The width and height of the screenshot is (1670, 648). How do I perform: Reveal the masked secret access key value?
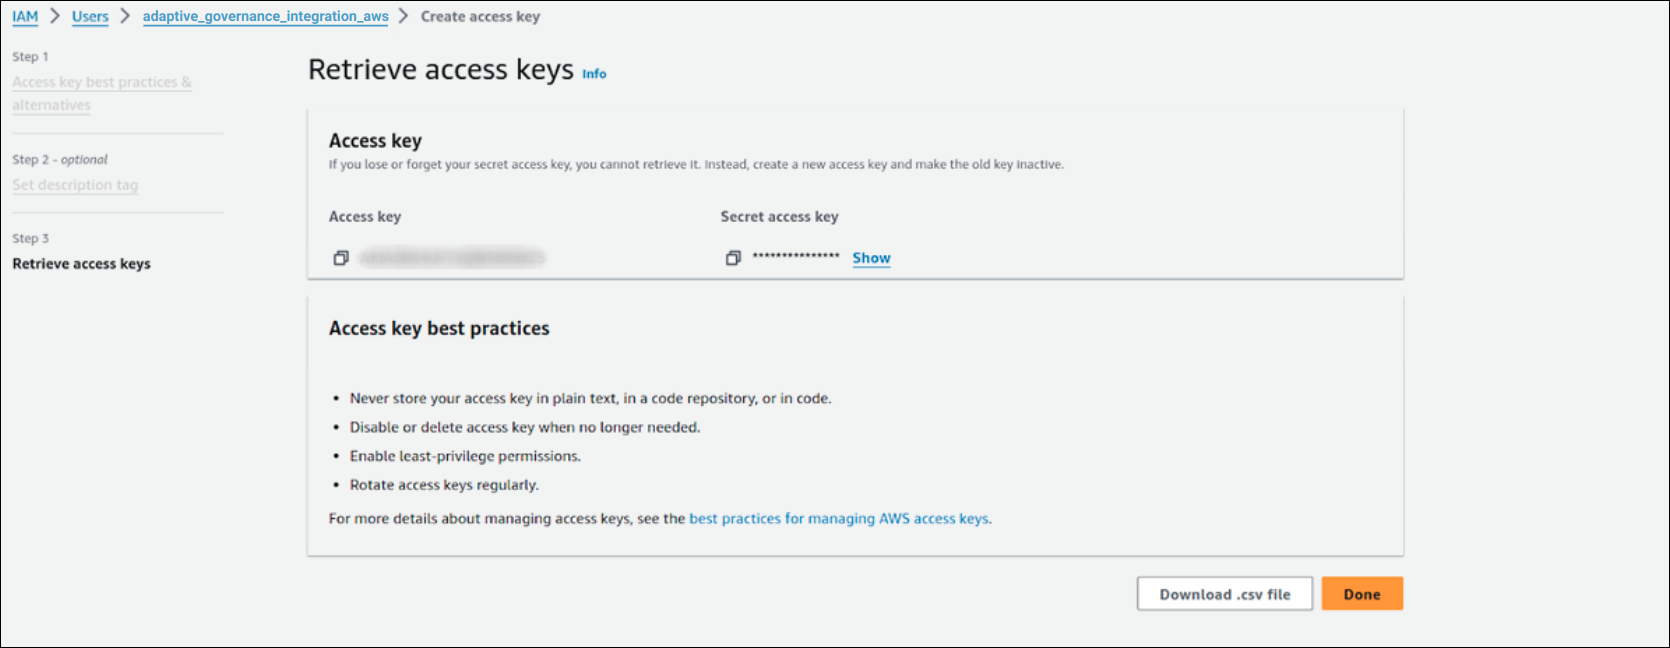point(869,258)
